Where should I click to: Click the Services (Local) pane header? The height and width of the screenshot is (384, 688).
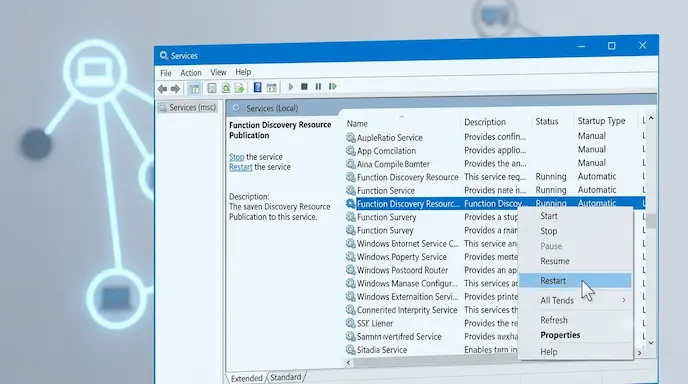pyautogui.click(x=272, y=108)
